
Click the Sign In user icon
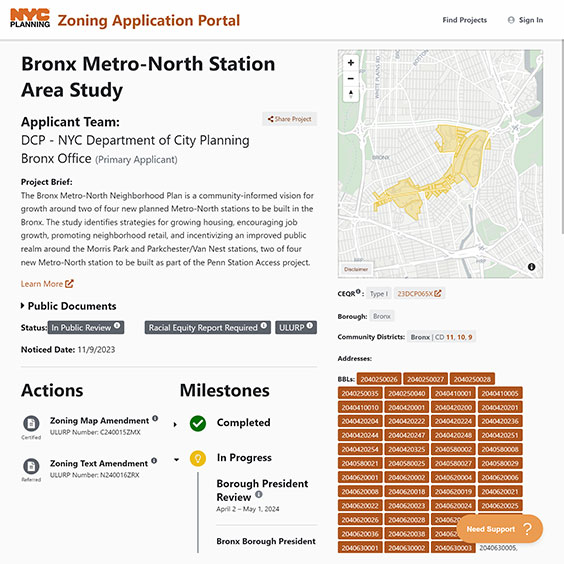pyautogui.click(x=511, y=20)
